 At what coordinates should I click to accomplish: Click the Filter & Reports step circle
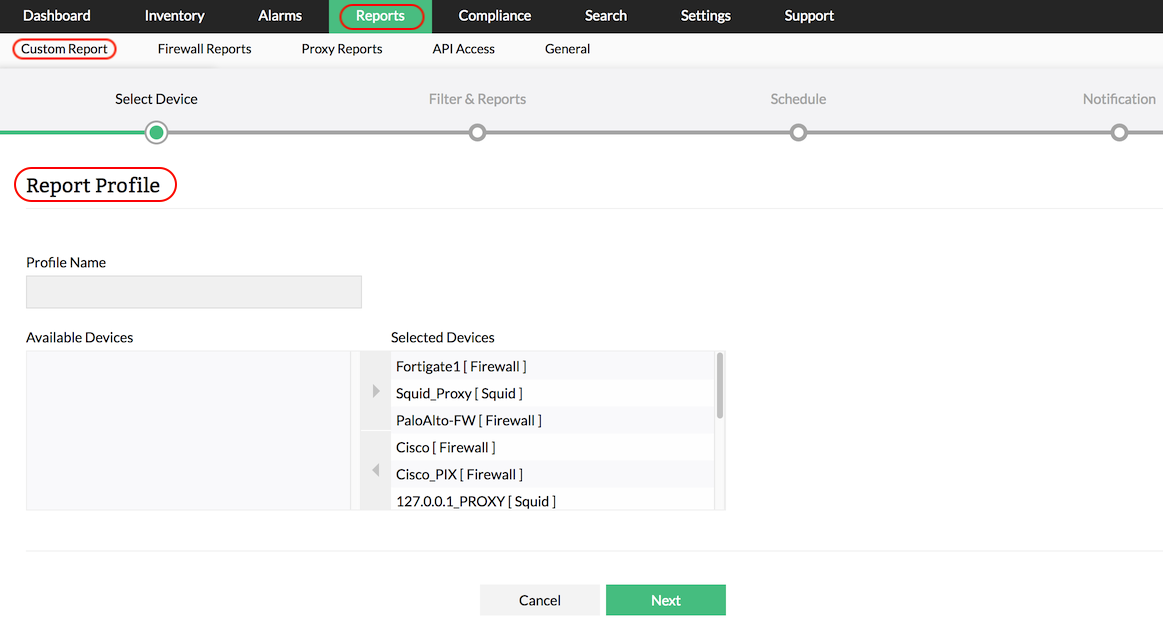tap(477, 132)
